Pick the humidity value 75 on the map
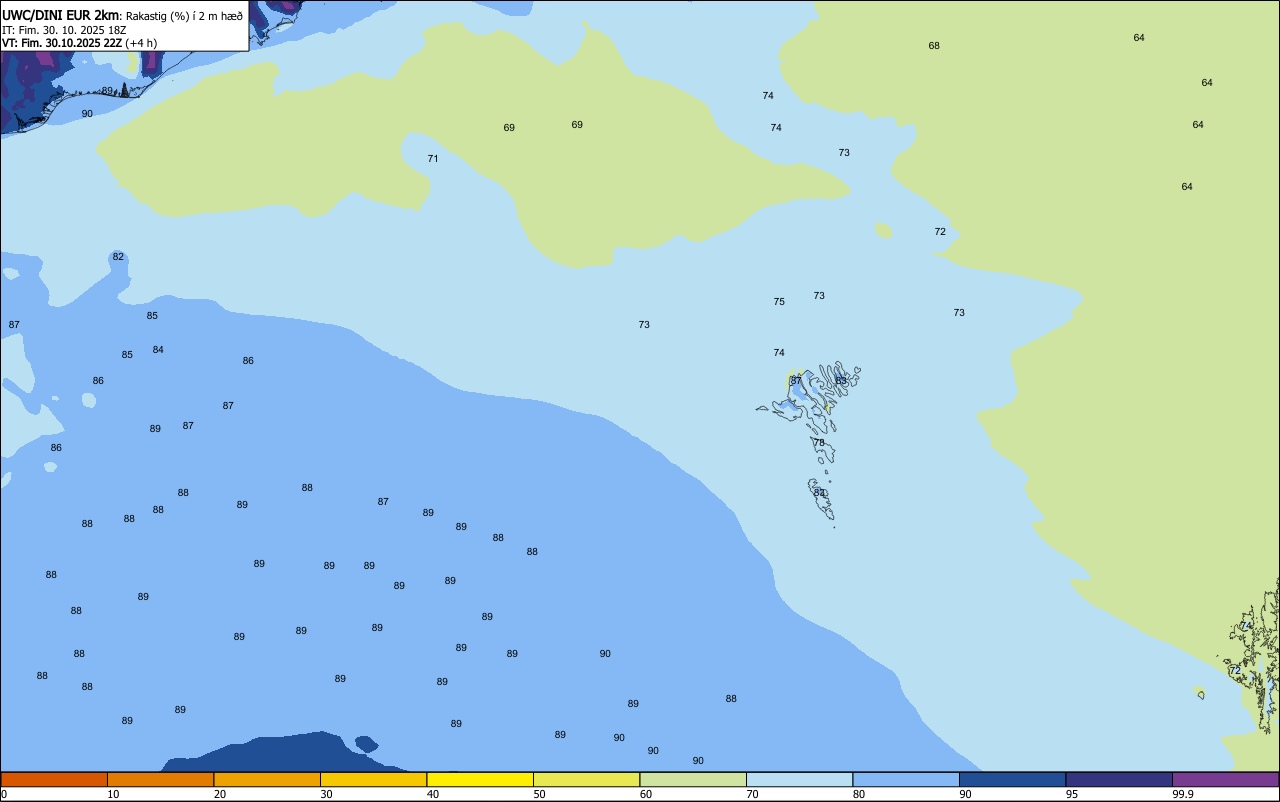Image resolution: width=1280 pixels, height=802 pixels. tap(779, 302)
